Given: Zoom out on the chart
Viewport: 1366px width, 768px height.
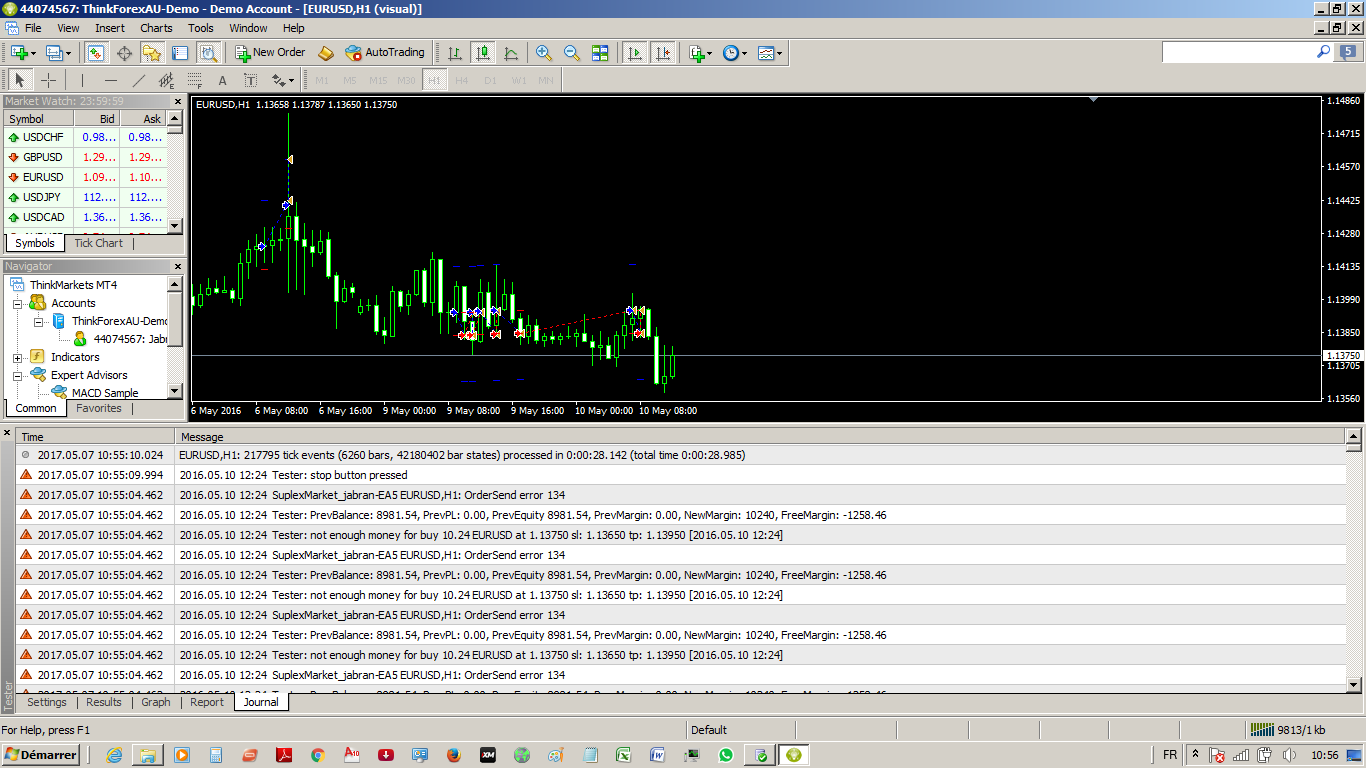Looking at the screenshot, I should [x=572, y=53].
